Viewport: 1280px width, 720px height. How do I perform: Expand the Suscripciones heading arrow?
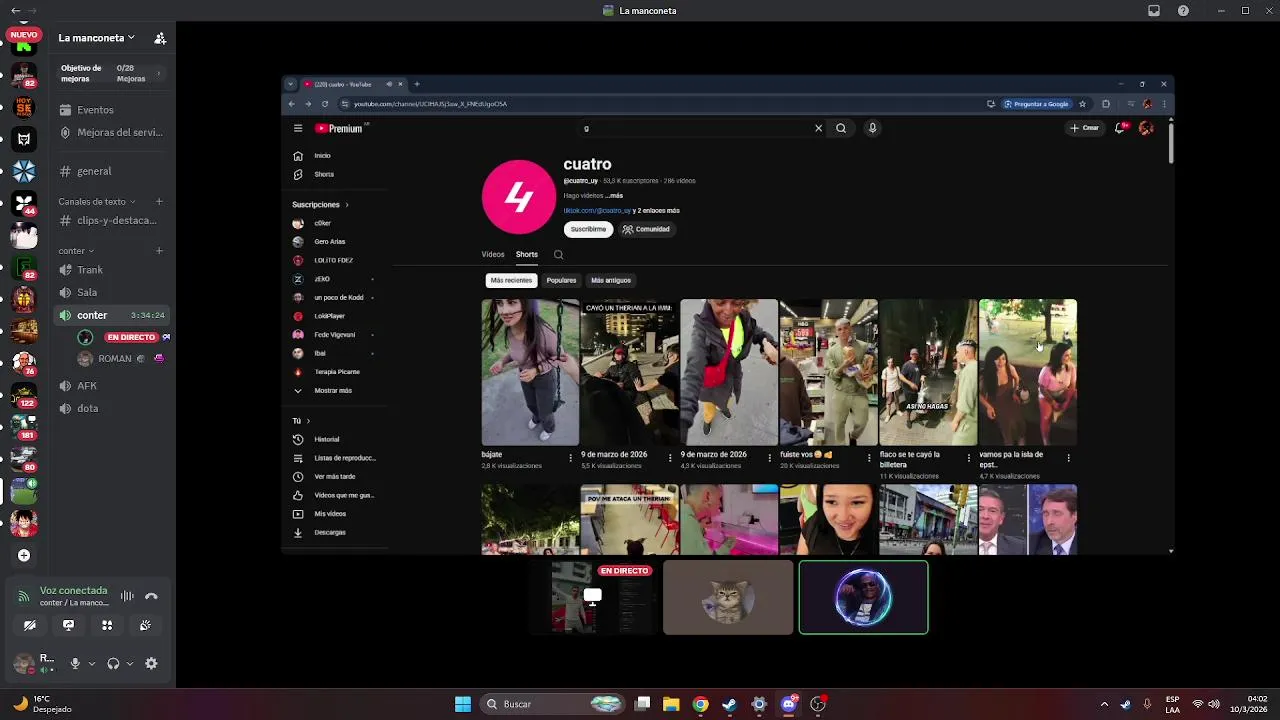(x=347, y=205)
